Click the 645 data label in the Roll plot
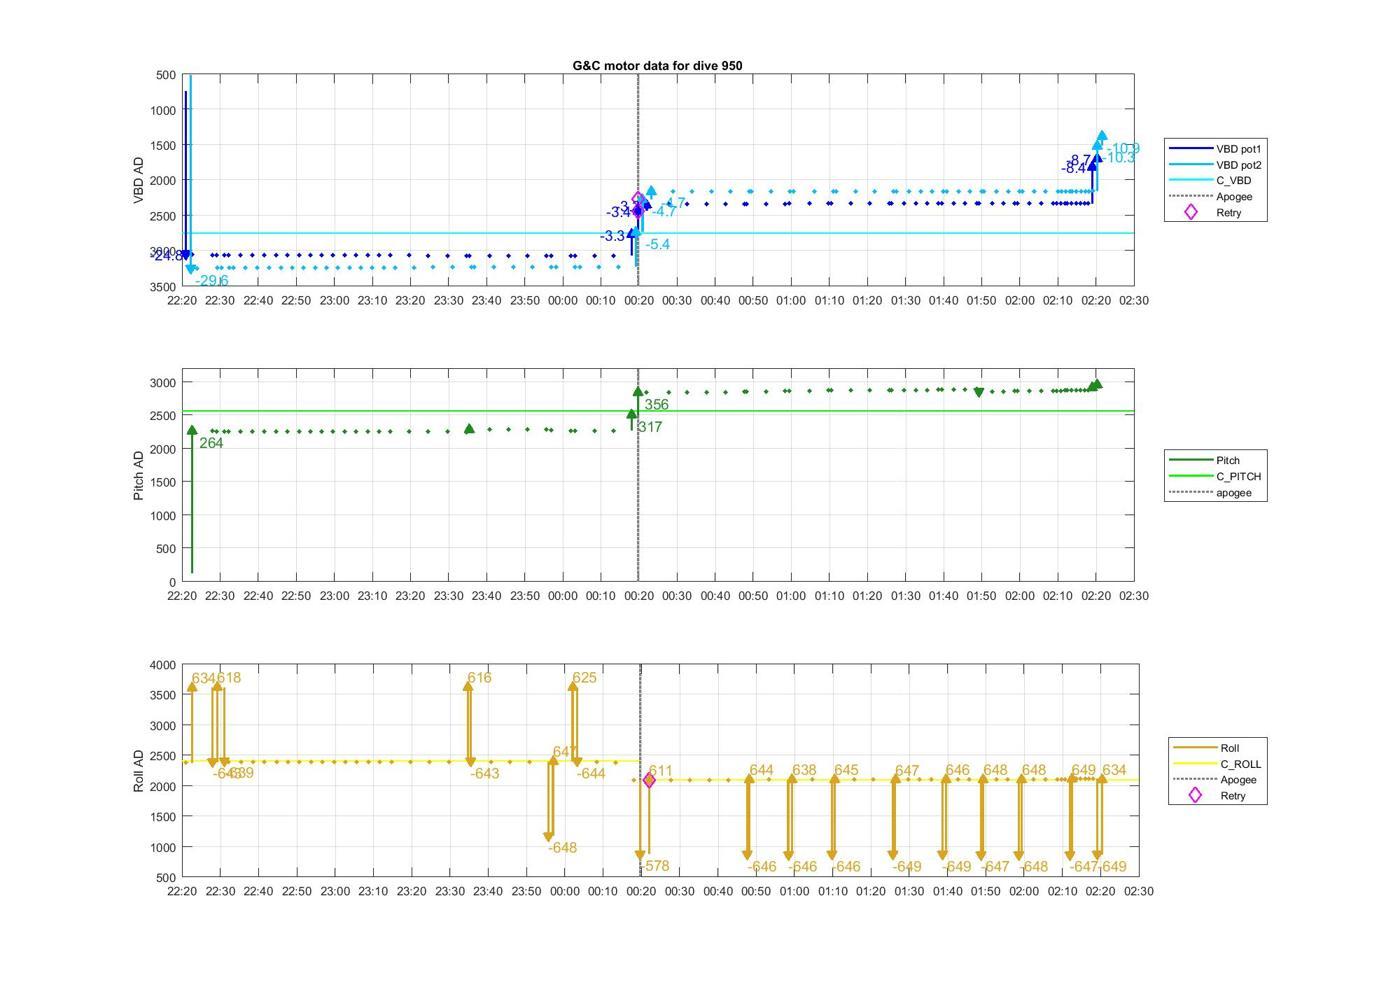This screenshot has width=1400, height=986. pyautogui.click(x=846, y=770)
